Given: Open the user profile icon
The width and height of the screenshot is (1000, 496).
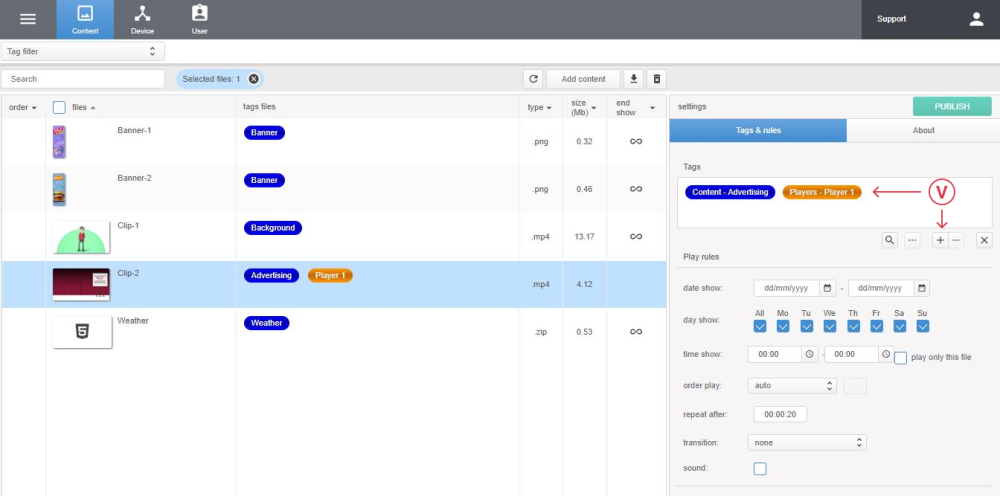Looking at the screenshot, I should (976, 19).
